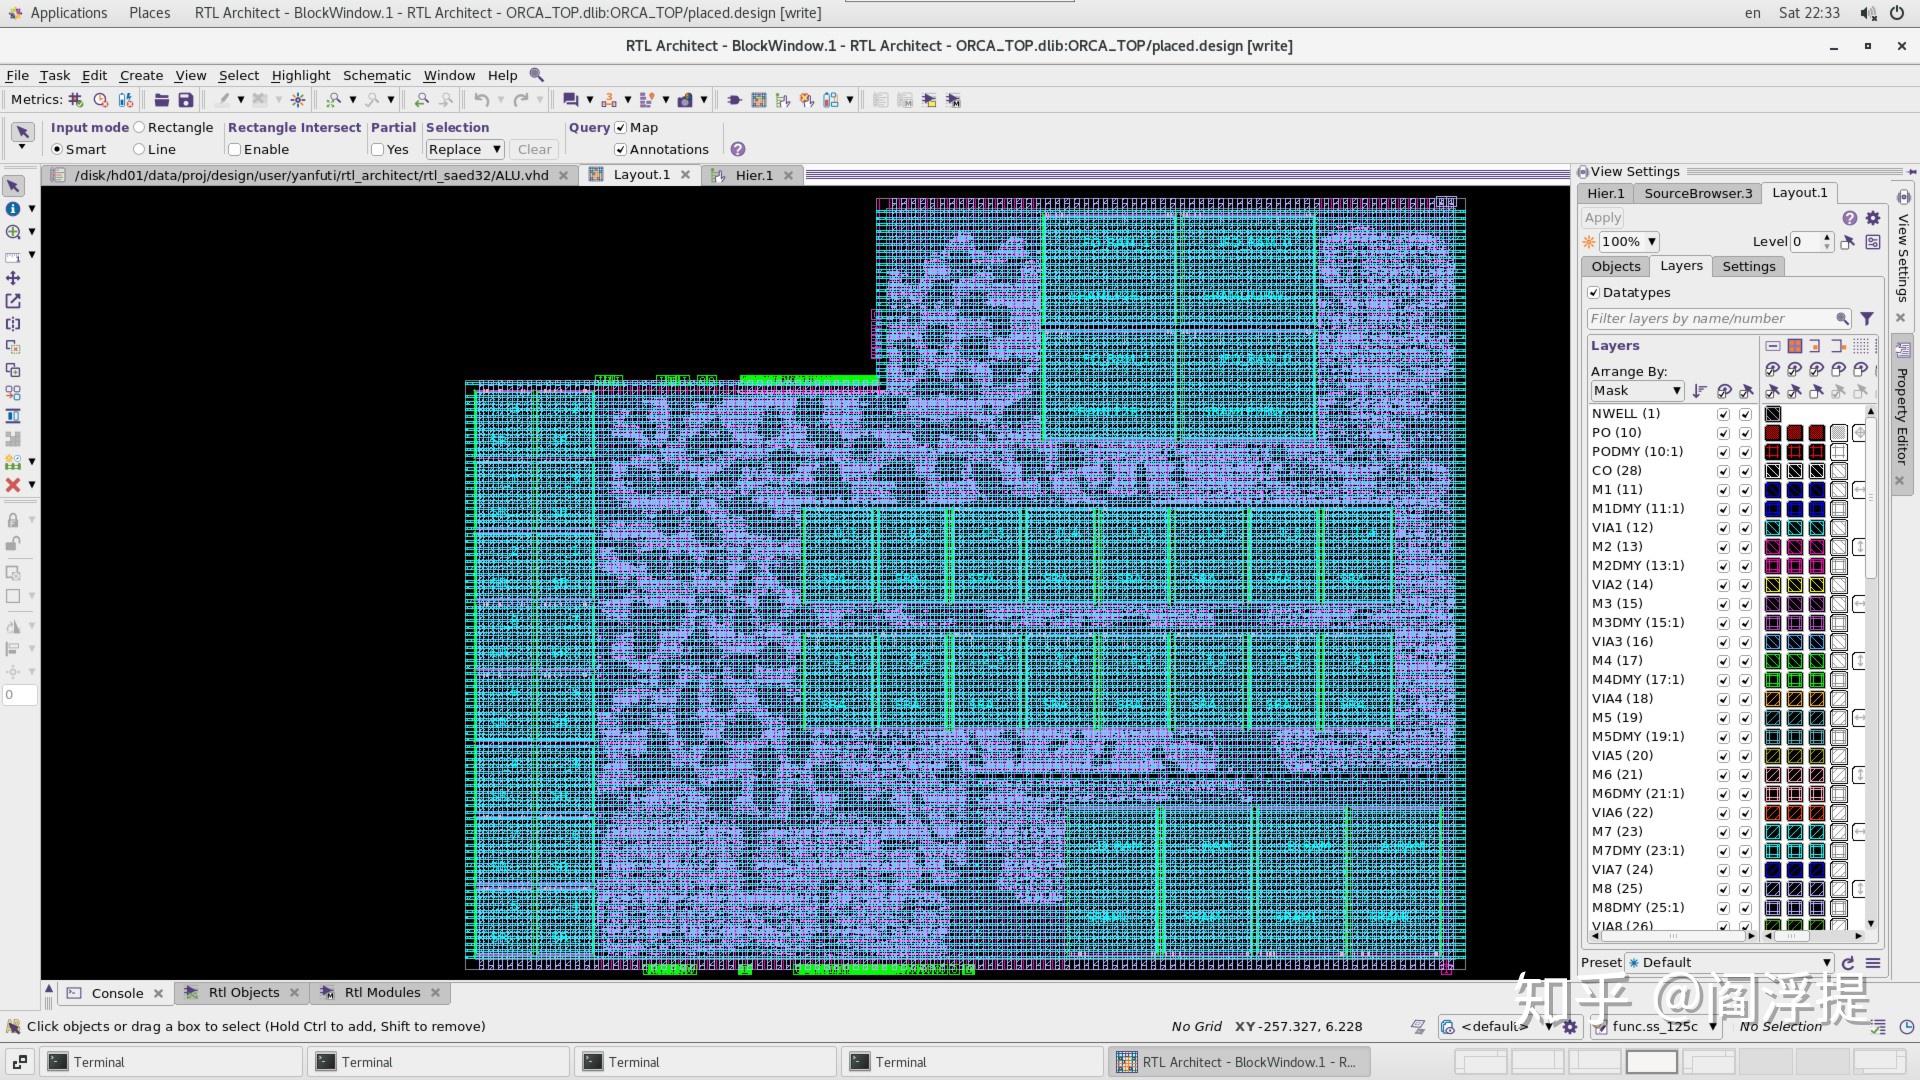Click the undo arrow icon
This screenshot has width=1920, height=1080.
pos(482,100)
